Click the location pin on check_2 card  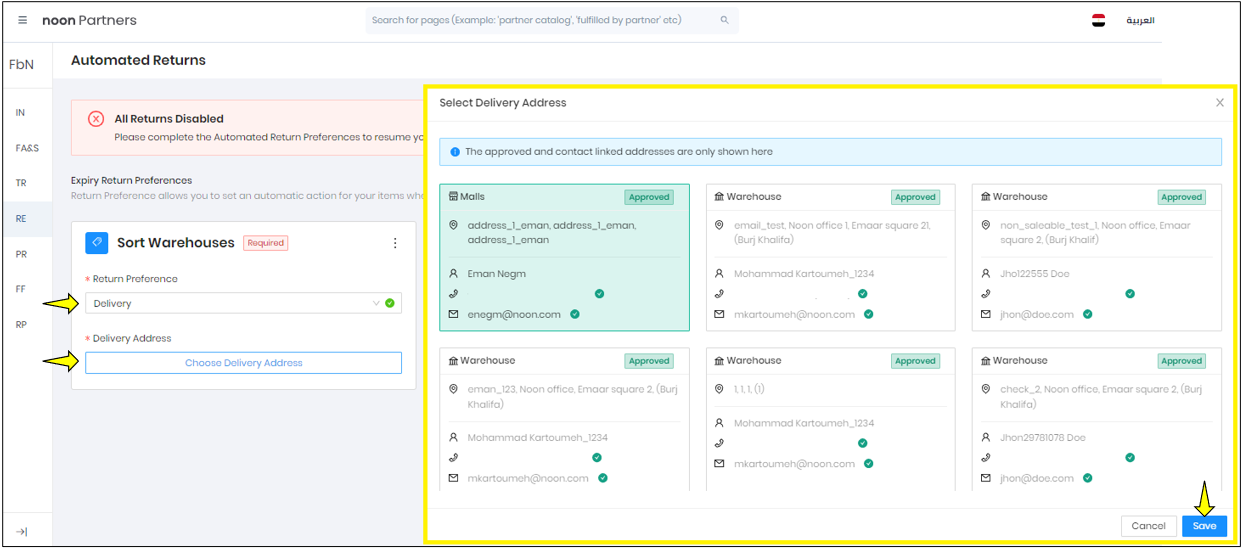pyautogui.click(x=985, y=390)
